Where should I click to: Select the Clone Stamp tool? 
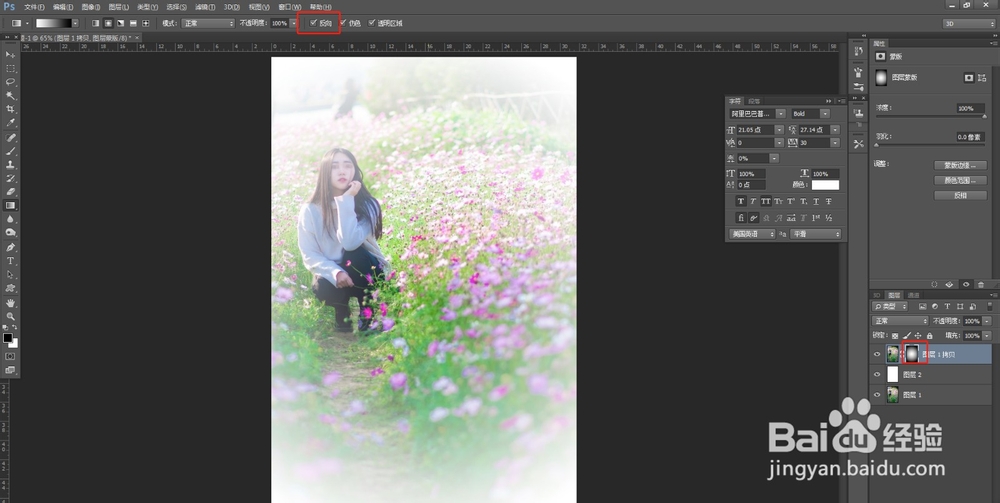pos(10,164)
